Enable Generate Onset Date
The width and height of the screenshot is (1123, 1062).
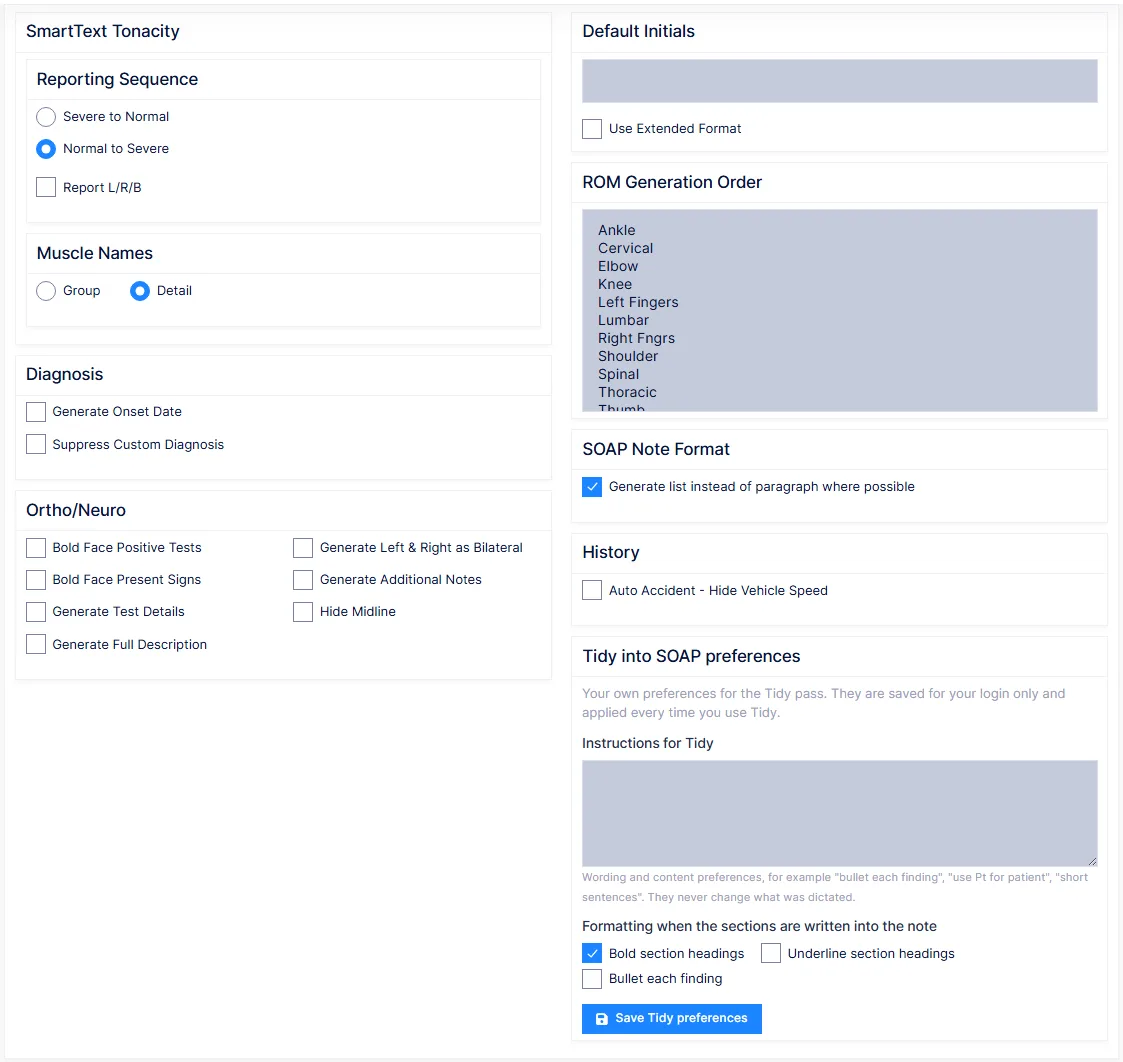tap(36, 412)
